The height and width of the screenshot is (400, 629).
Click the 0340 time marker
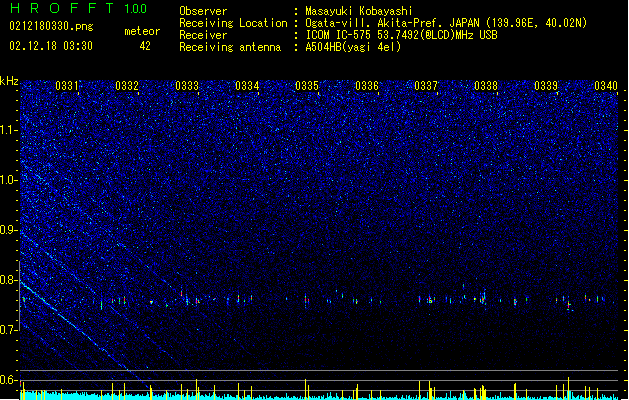click(606, 86)
